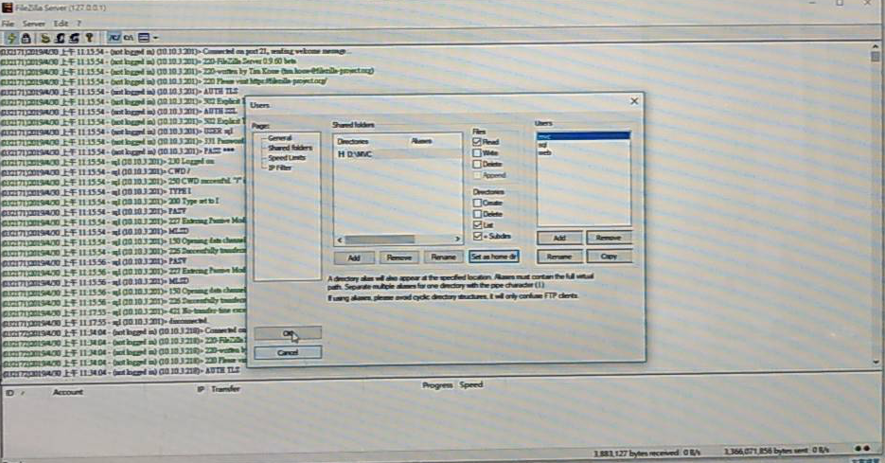885x463 pixels.
Task: Click the shared folders scroll-left arrow
Action: click(x=339, y=239)
